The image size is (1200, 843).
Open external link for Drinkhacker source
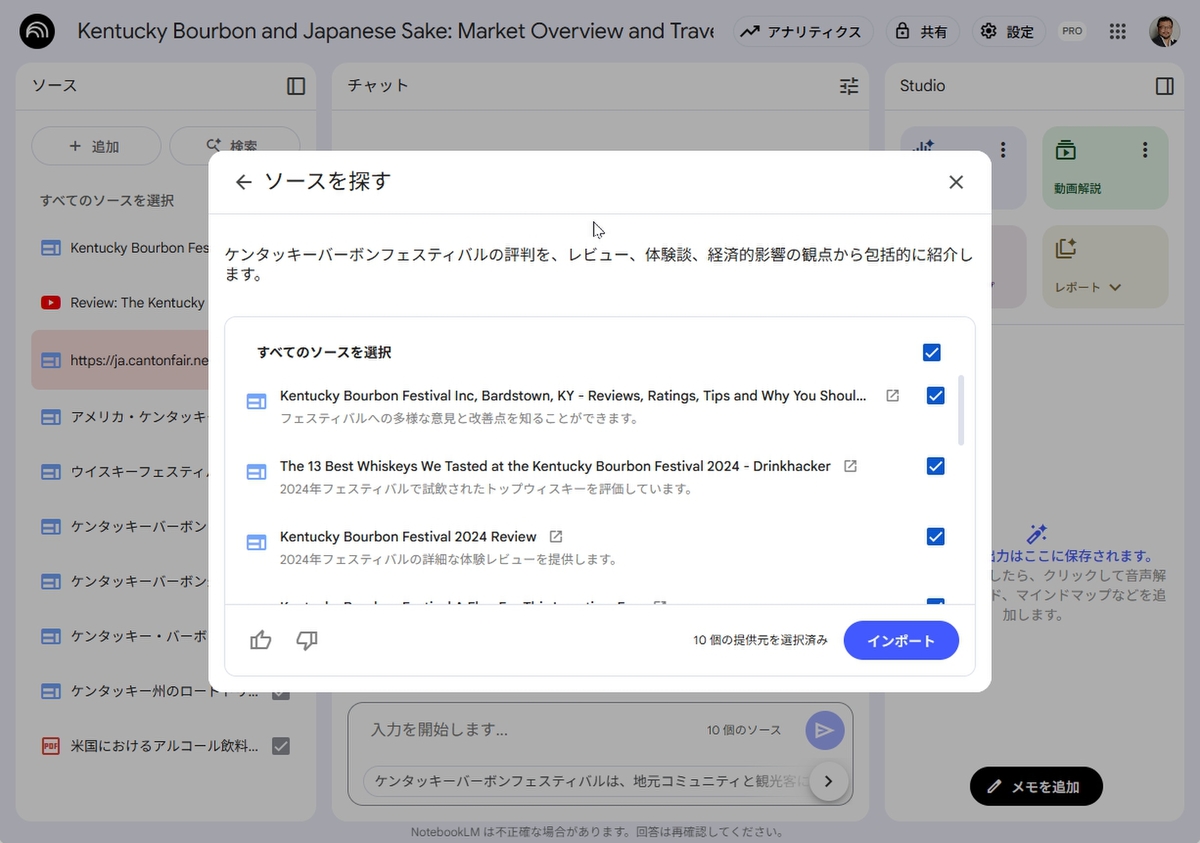click(850, 466)
